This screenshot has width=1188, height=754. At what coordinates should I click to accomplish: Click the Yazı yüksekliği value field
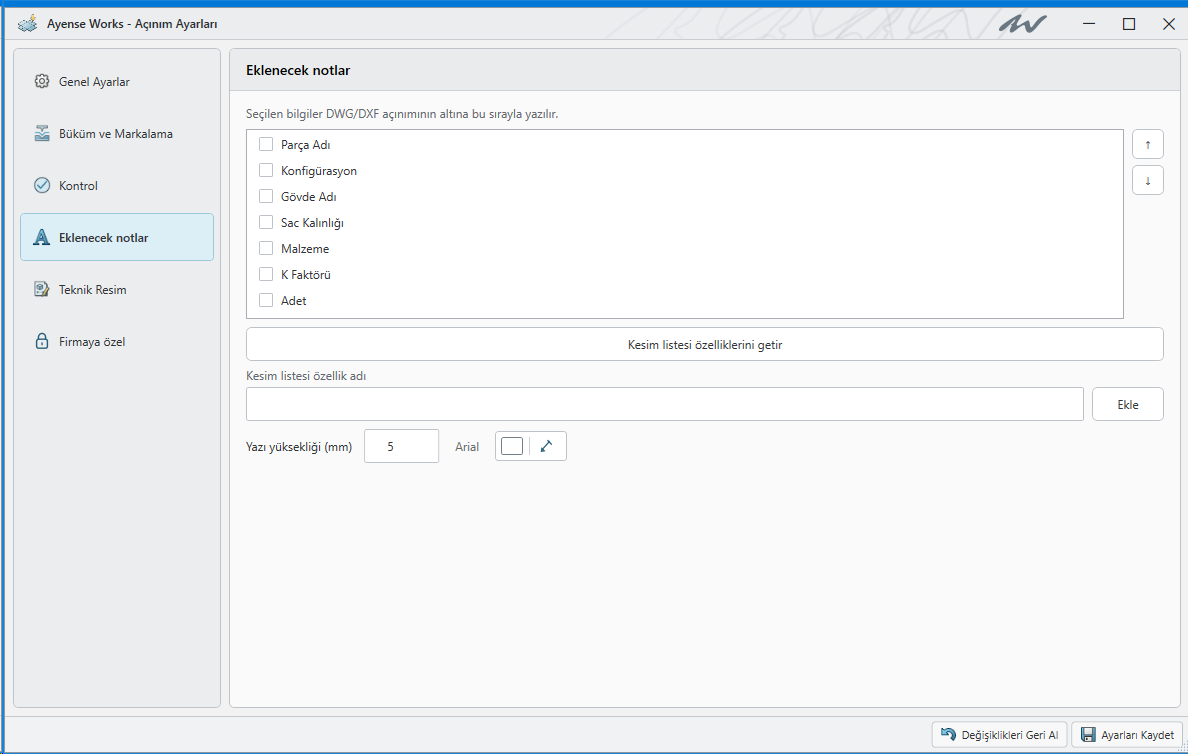click(x=402, y=446)
